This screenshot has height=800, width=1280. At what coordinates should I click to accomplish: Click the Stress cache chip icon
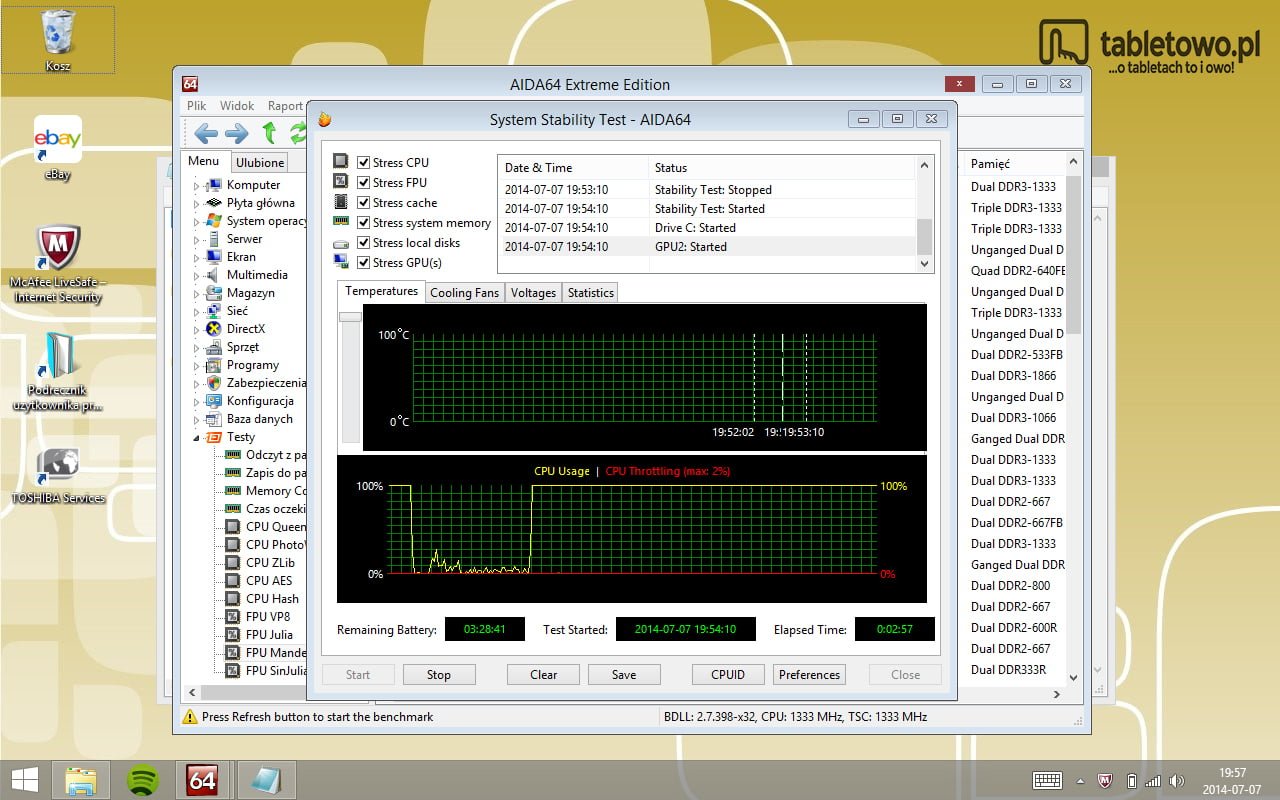341,202
